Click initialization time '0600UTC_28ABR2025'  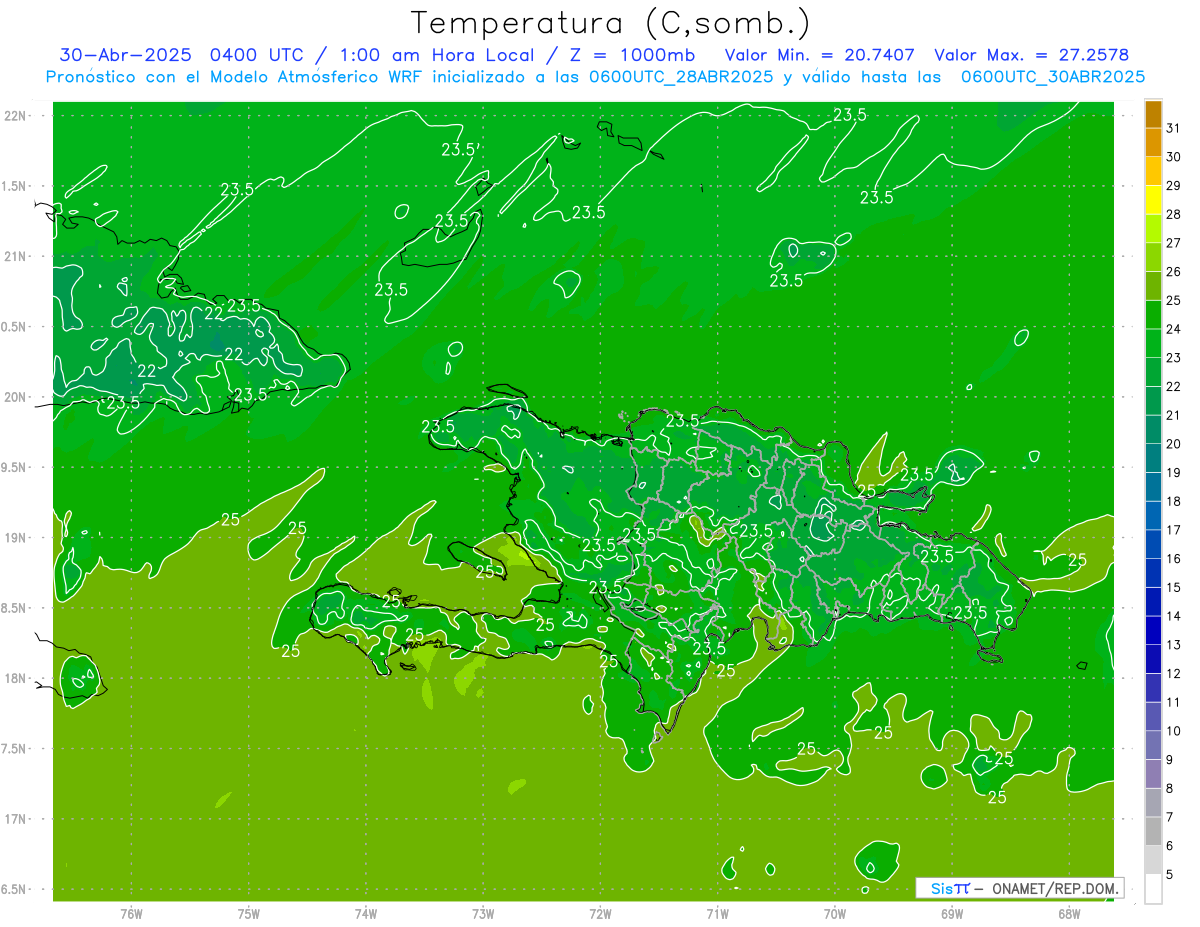pyautogui.click(x=681, y=77)
